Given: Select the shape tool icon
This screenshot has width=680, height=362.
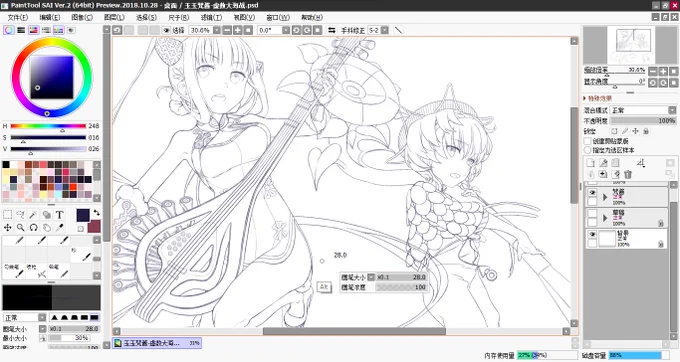Looking at the screenshot, I should (x=46, y=215).
